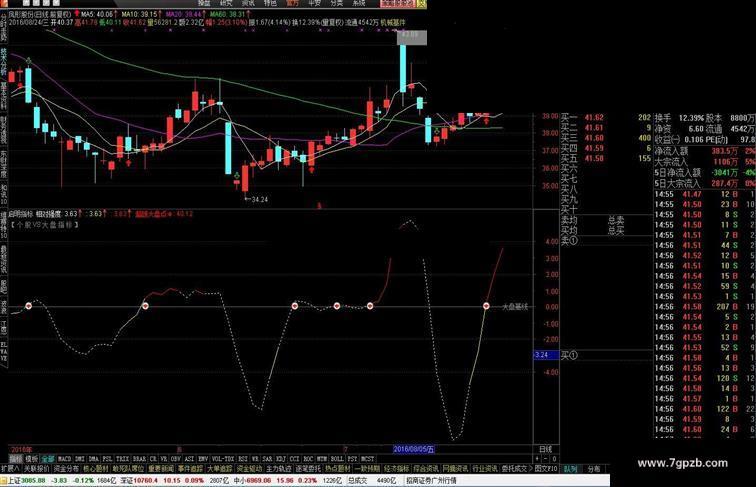The image size is (756, 487).
Task: Switch to the 指标 tab
Action: [16, 459]
